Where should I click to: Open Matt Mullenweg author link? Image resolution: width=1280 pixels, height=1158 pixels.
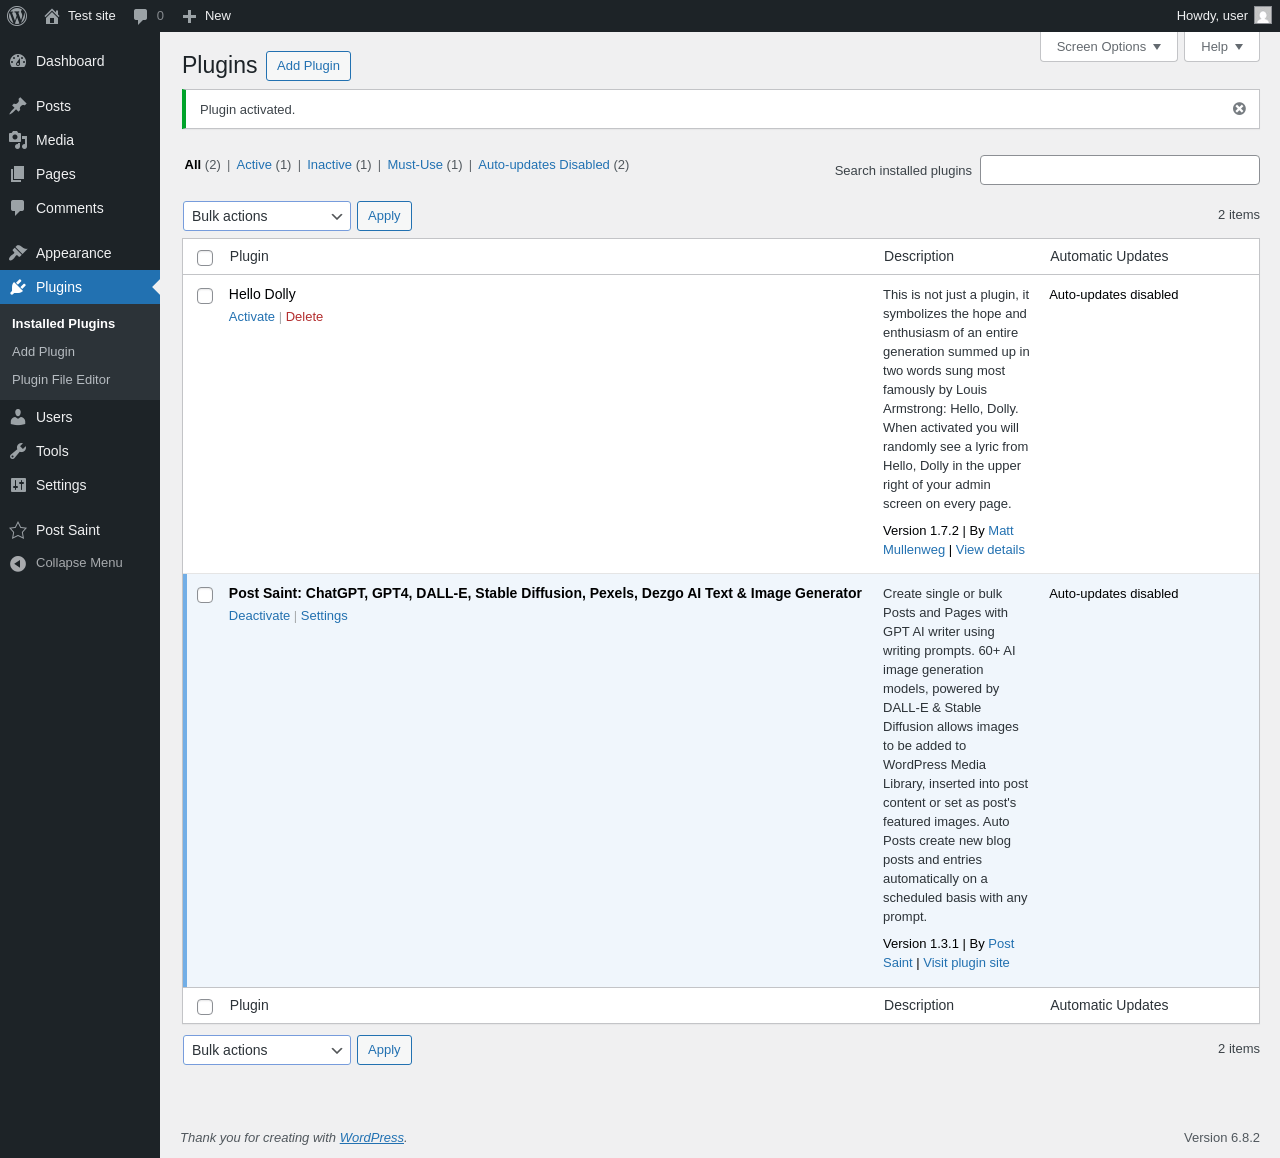(1000, 531)
